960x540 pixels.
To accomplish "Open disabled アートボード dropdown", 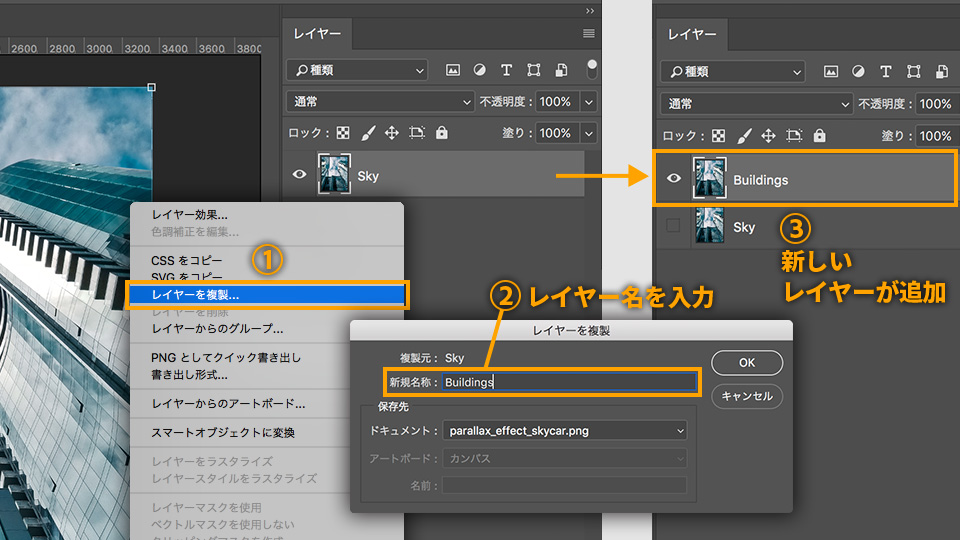I will pyautogui.click(x=564, y=458).
